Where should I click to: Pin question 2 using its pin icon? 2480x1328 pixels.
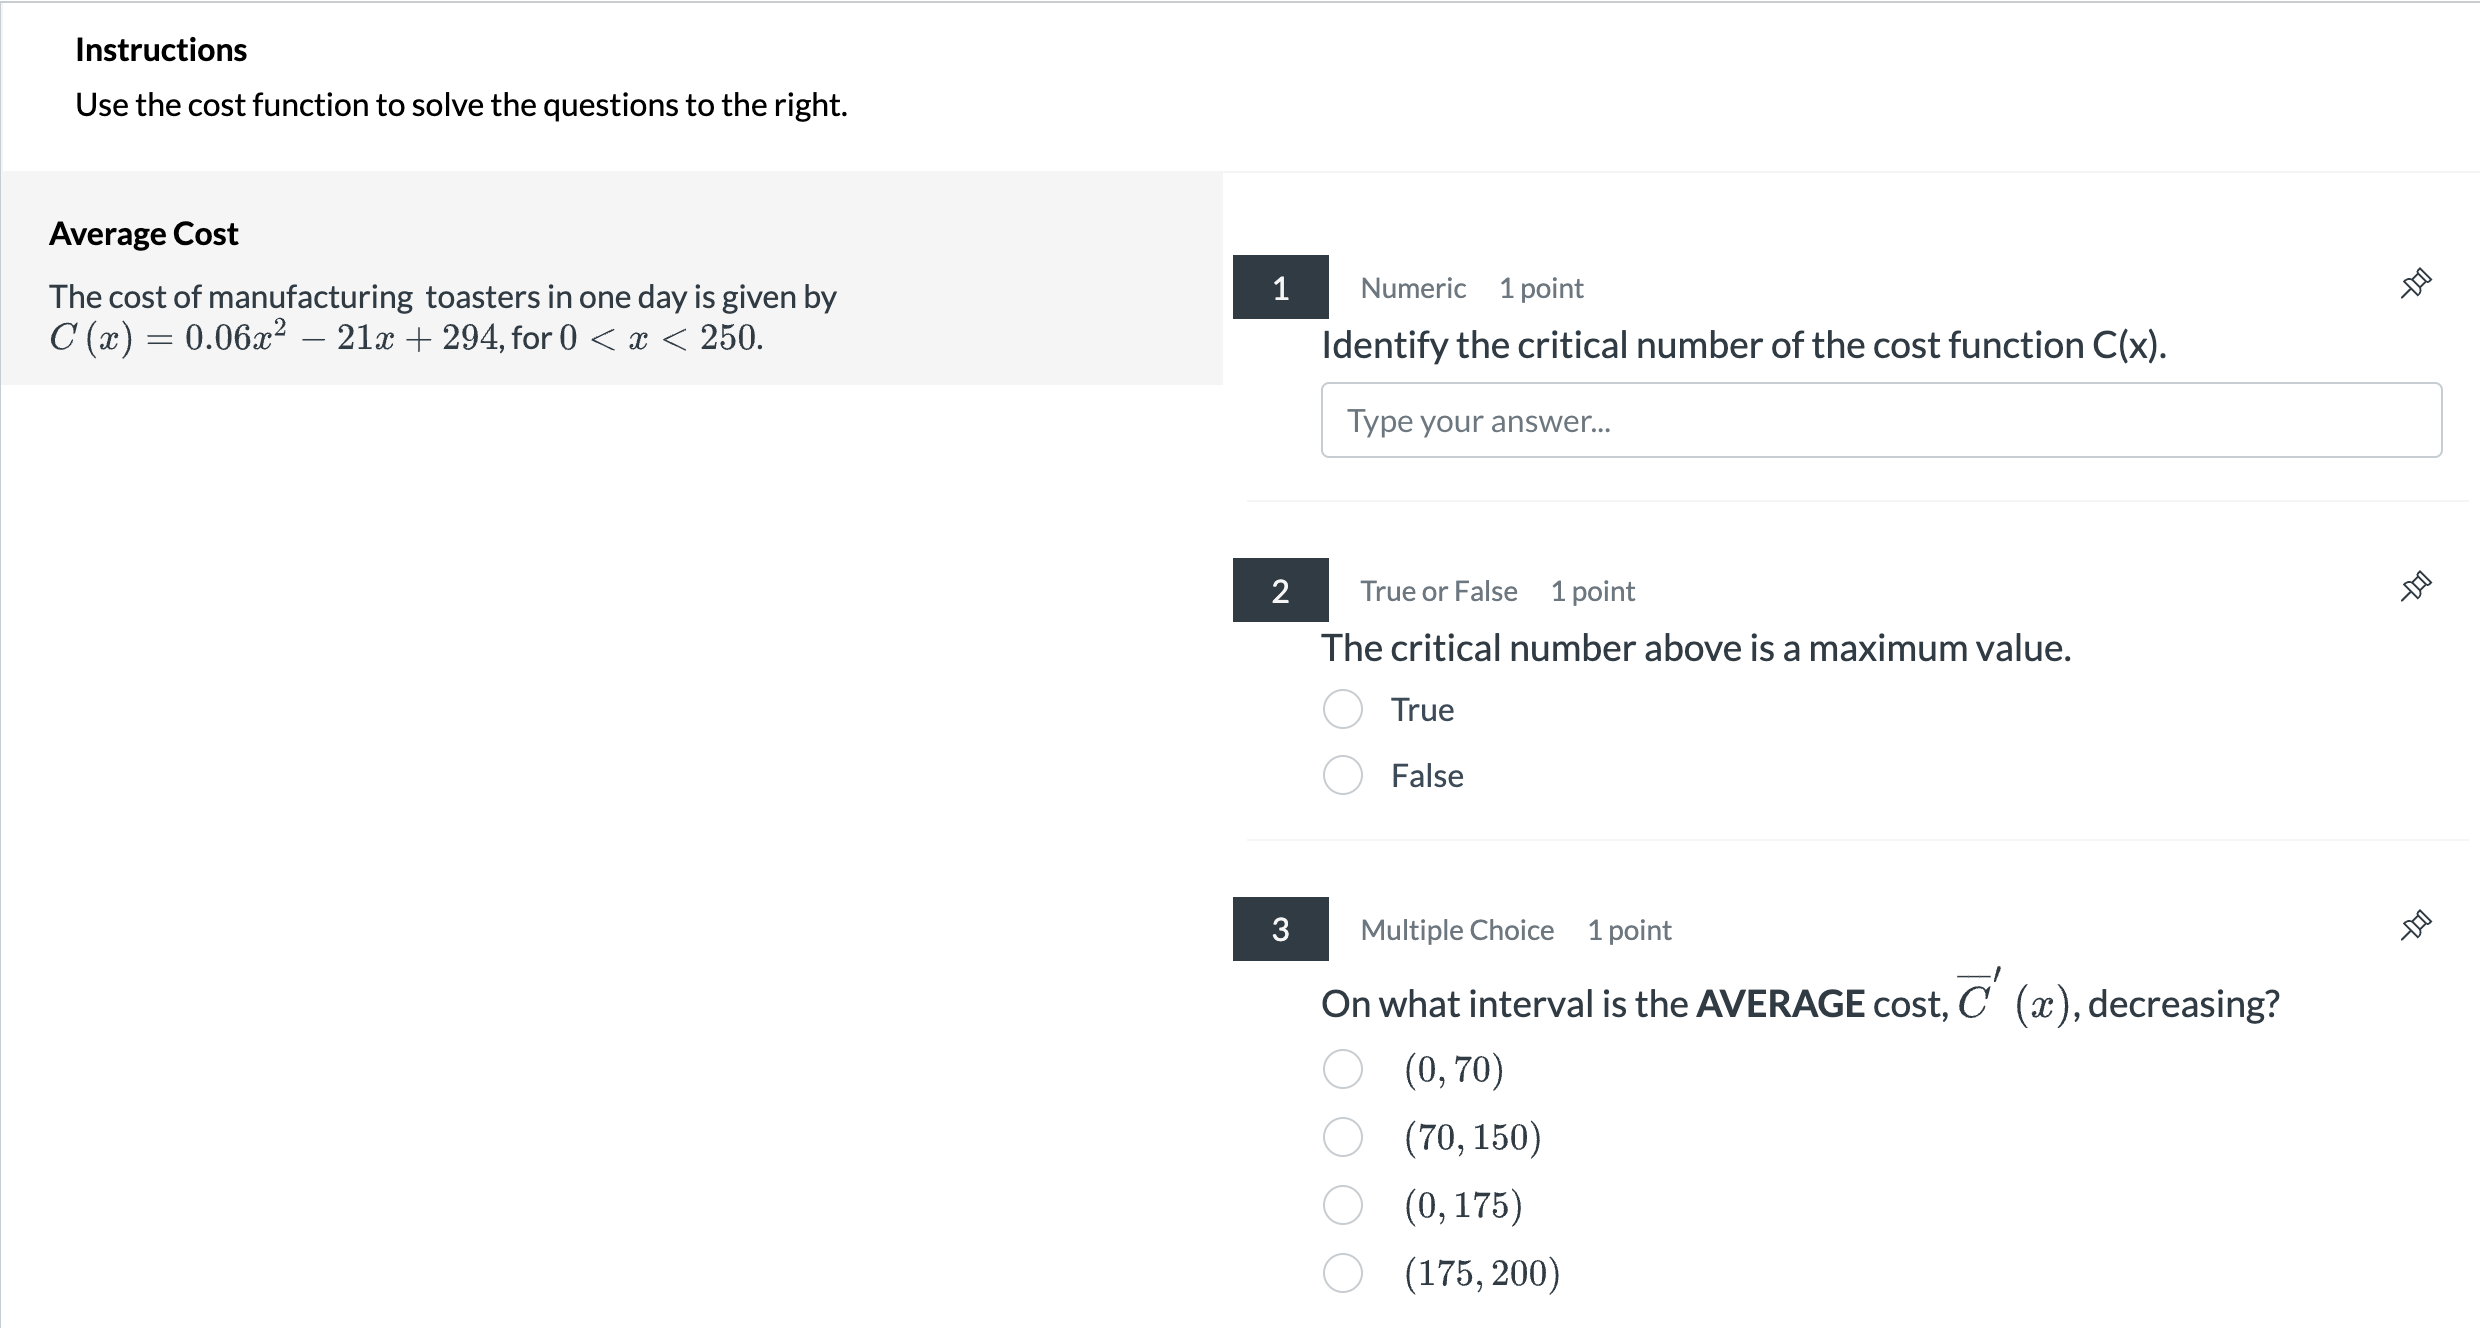tap(2417, 585)
